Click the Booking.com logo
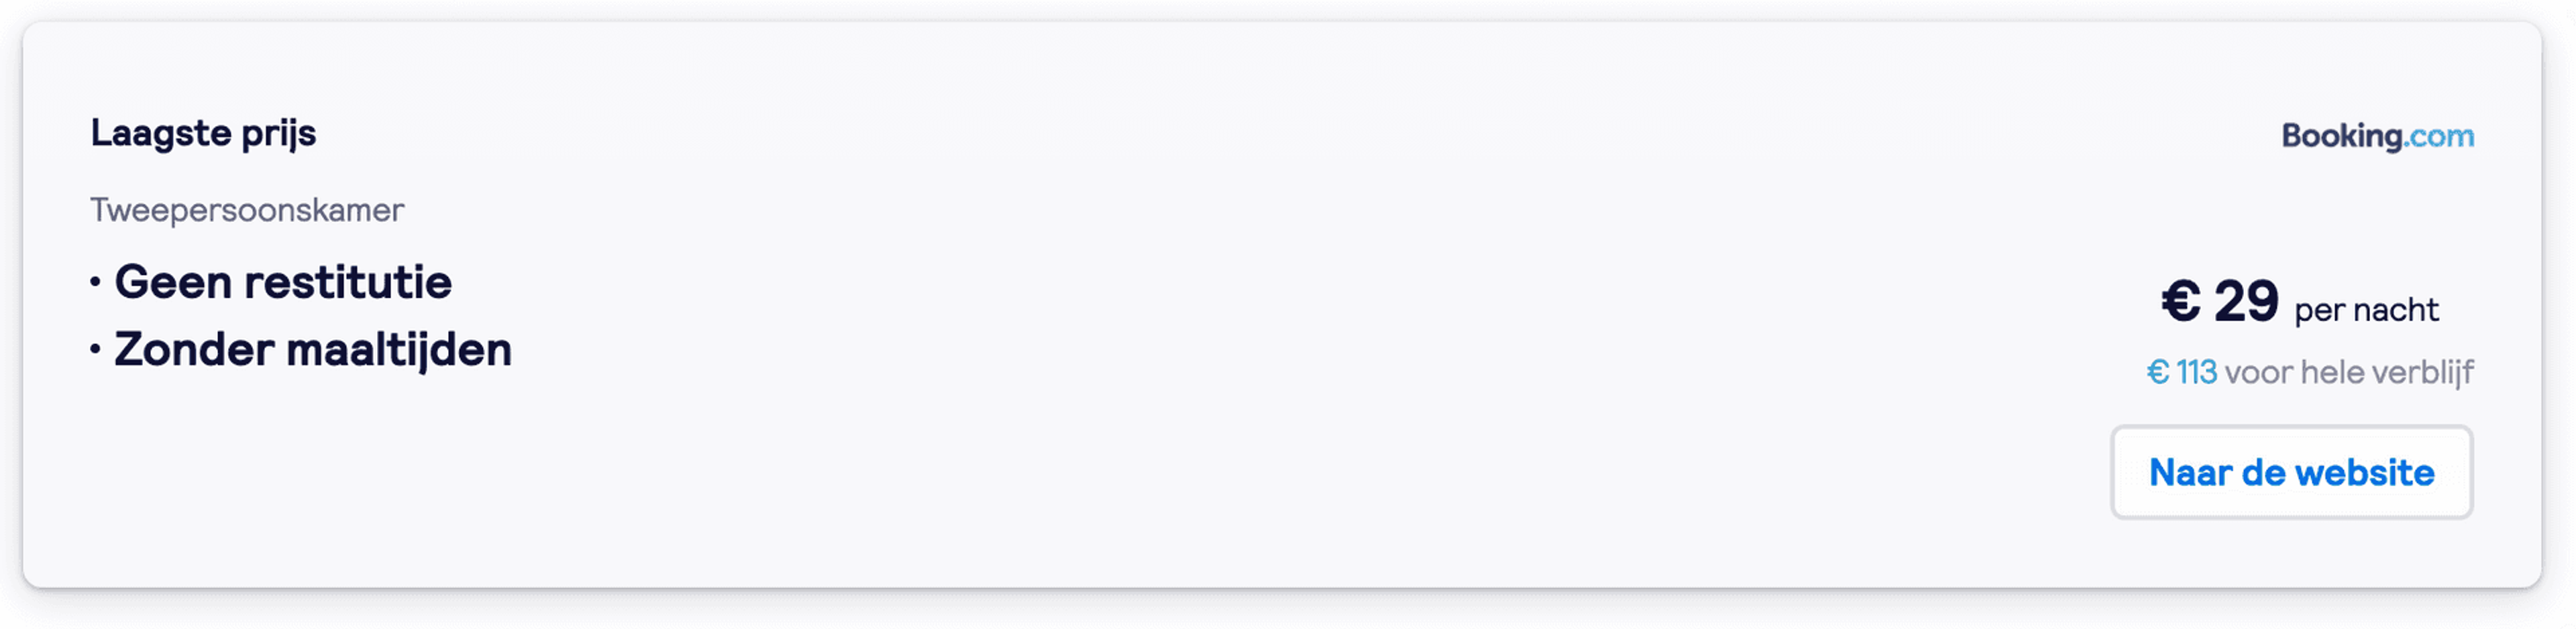The height and width of the screenshot is (629, 2576). pos(2377,136)
